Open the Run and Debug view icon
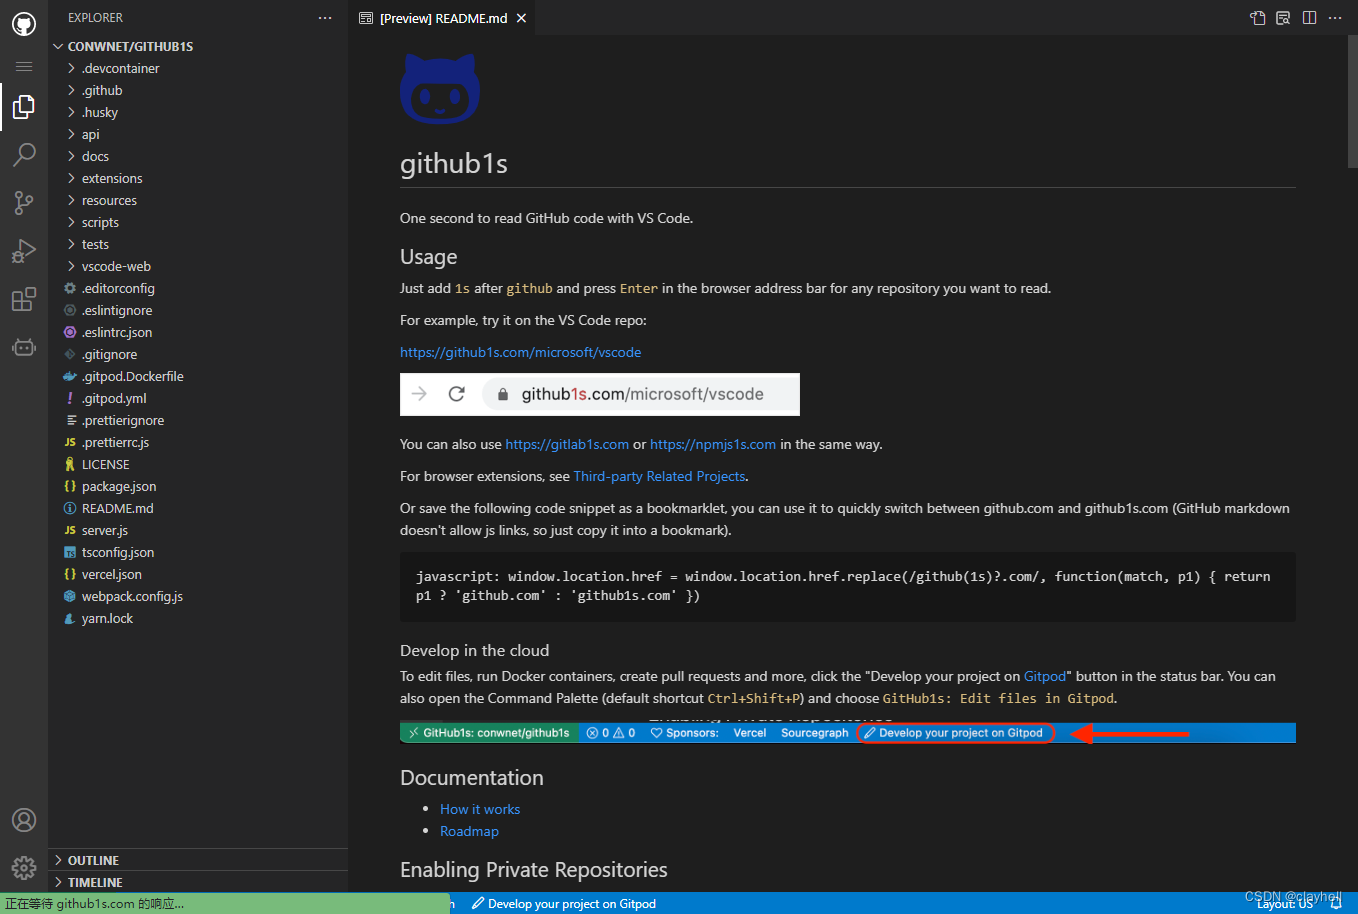The image size is (1358, 914). click(x=24, y=250)
